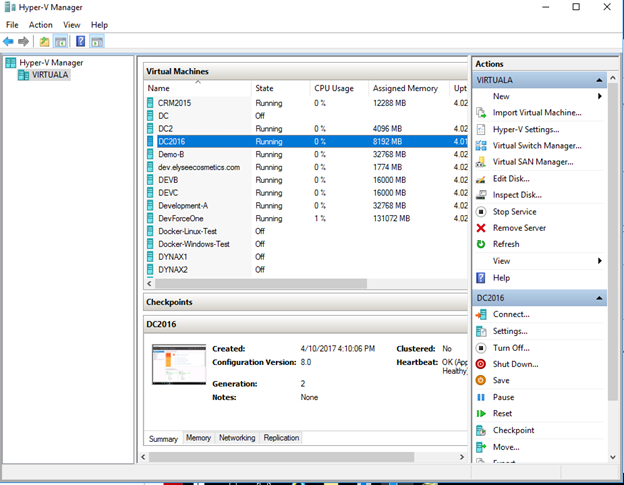Viewport: 624px width, 485px height.
Task: Click the Edit Disk icon
Action: click(x=481, y=179)
